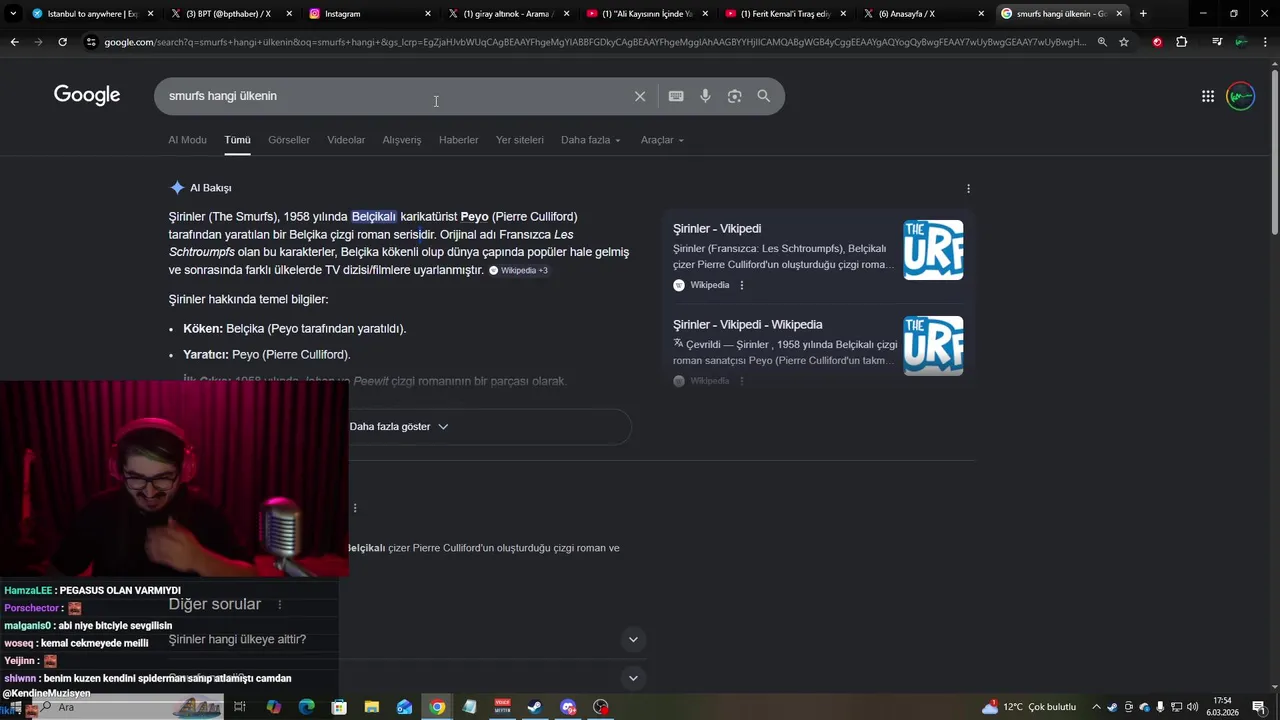
Task: Expand the Daha fazla search filters dropdown
Action: [590, 140]
